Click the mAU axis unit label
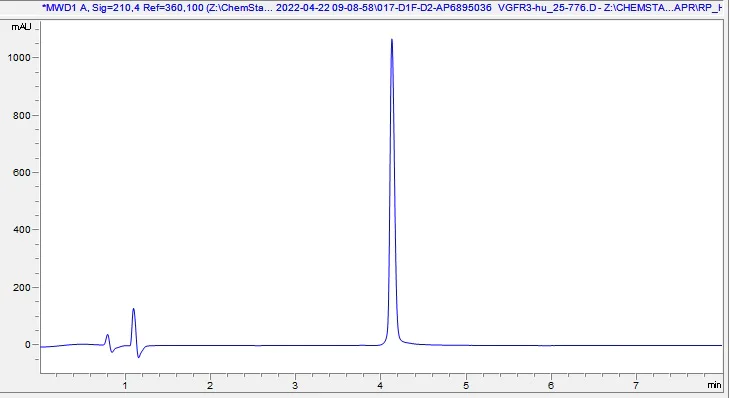 click(x=21, y=27)
